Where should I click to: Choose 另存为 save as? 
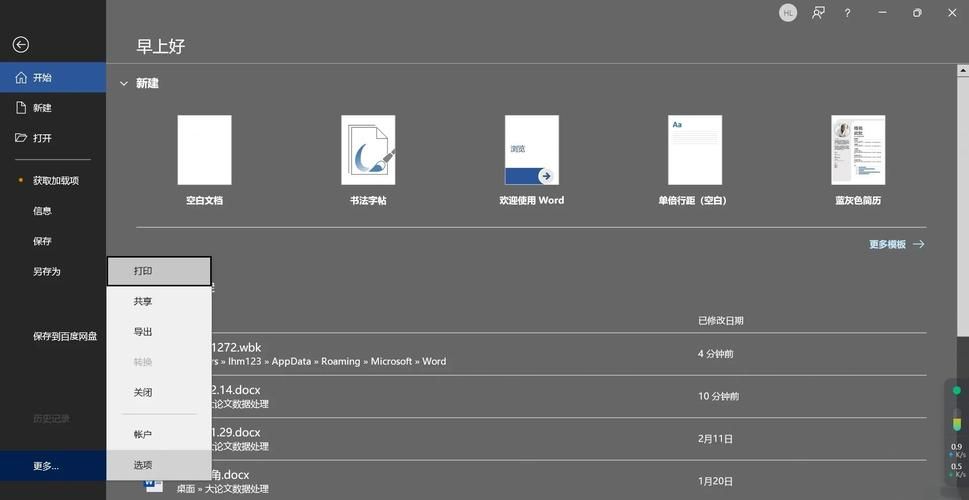click(x=53, y=271)
